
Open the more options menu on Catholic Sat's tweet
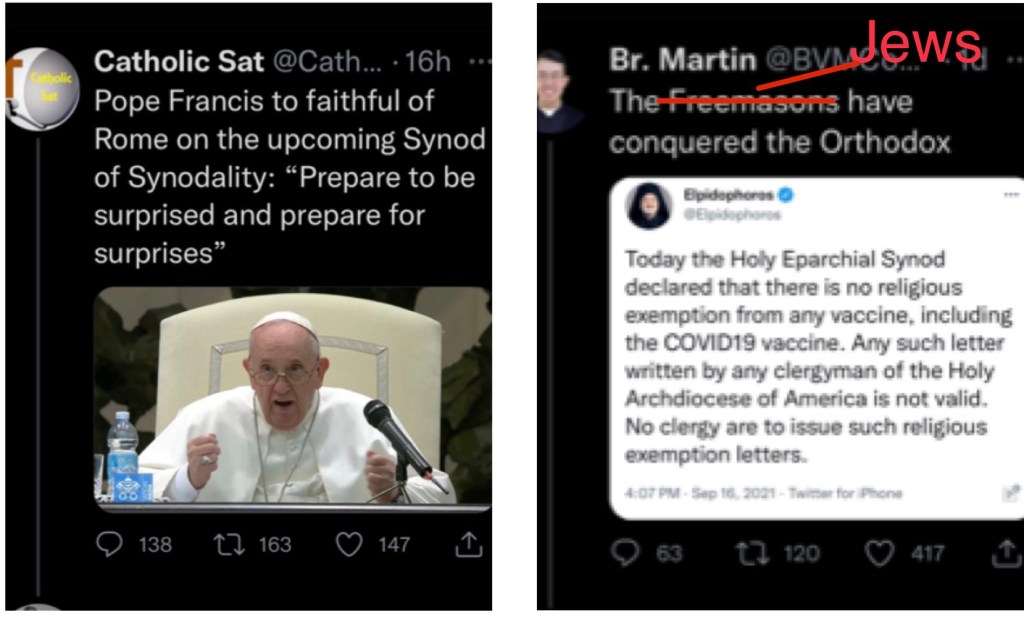point(479,61)
